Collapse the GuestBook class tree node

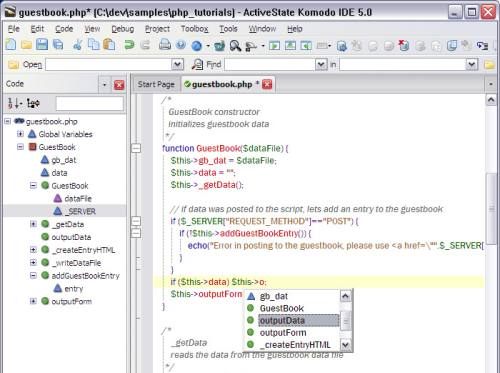click(x=20, y=147)
